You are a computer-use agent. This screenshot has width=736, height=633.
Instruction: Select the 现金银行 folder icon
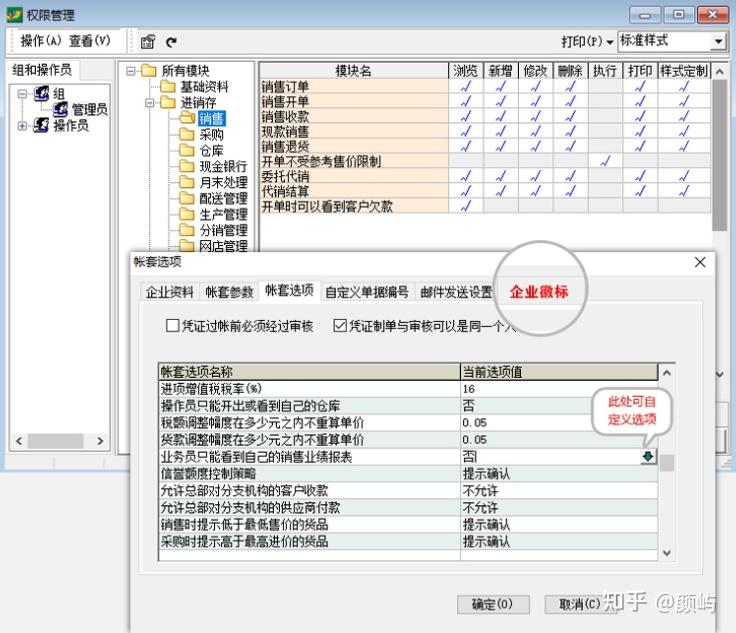(186, 167)
